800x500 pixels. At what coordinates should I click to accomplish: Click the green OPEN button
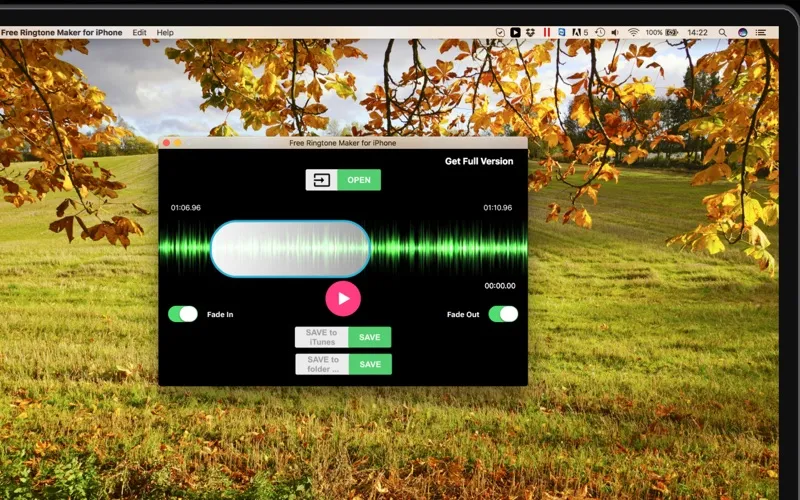pyautogui.click(x=359, y=180)
